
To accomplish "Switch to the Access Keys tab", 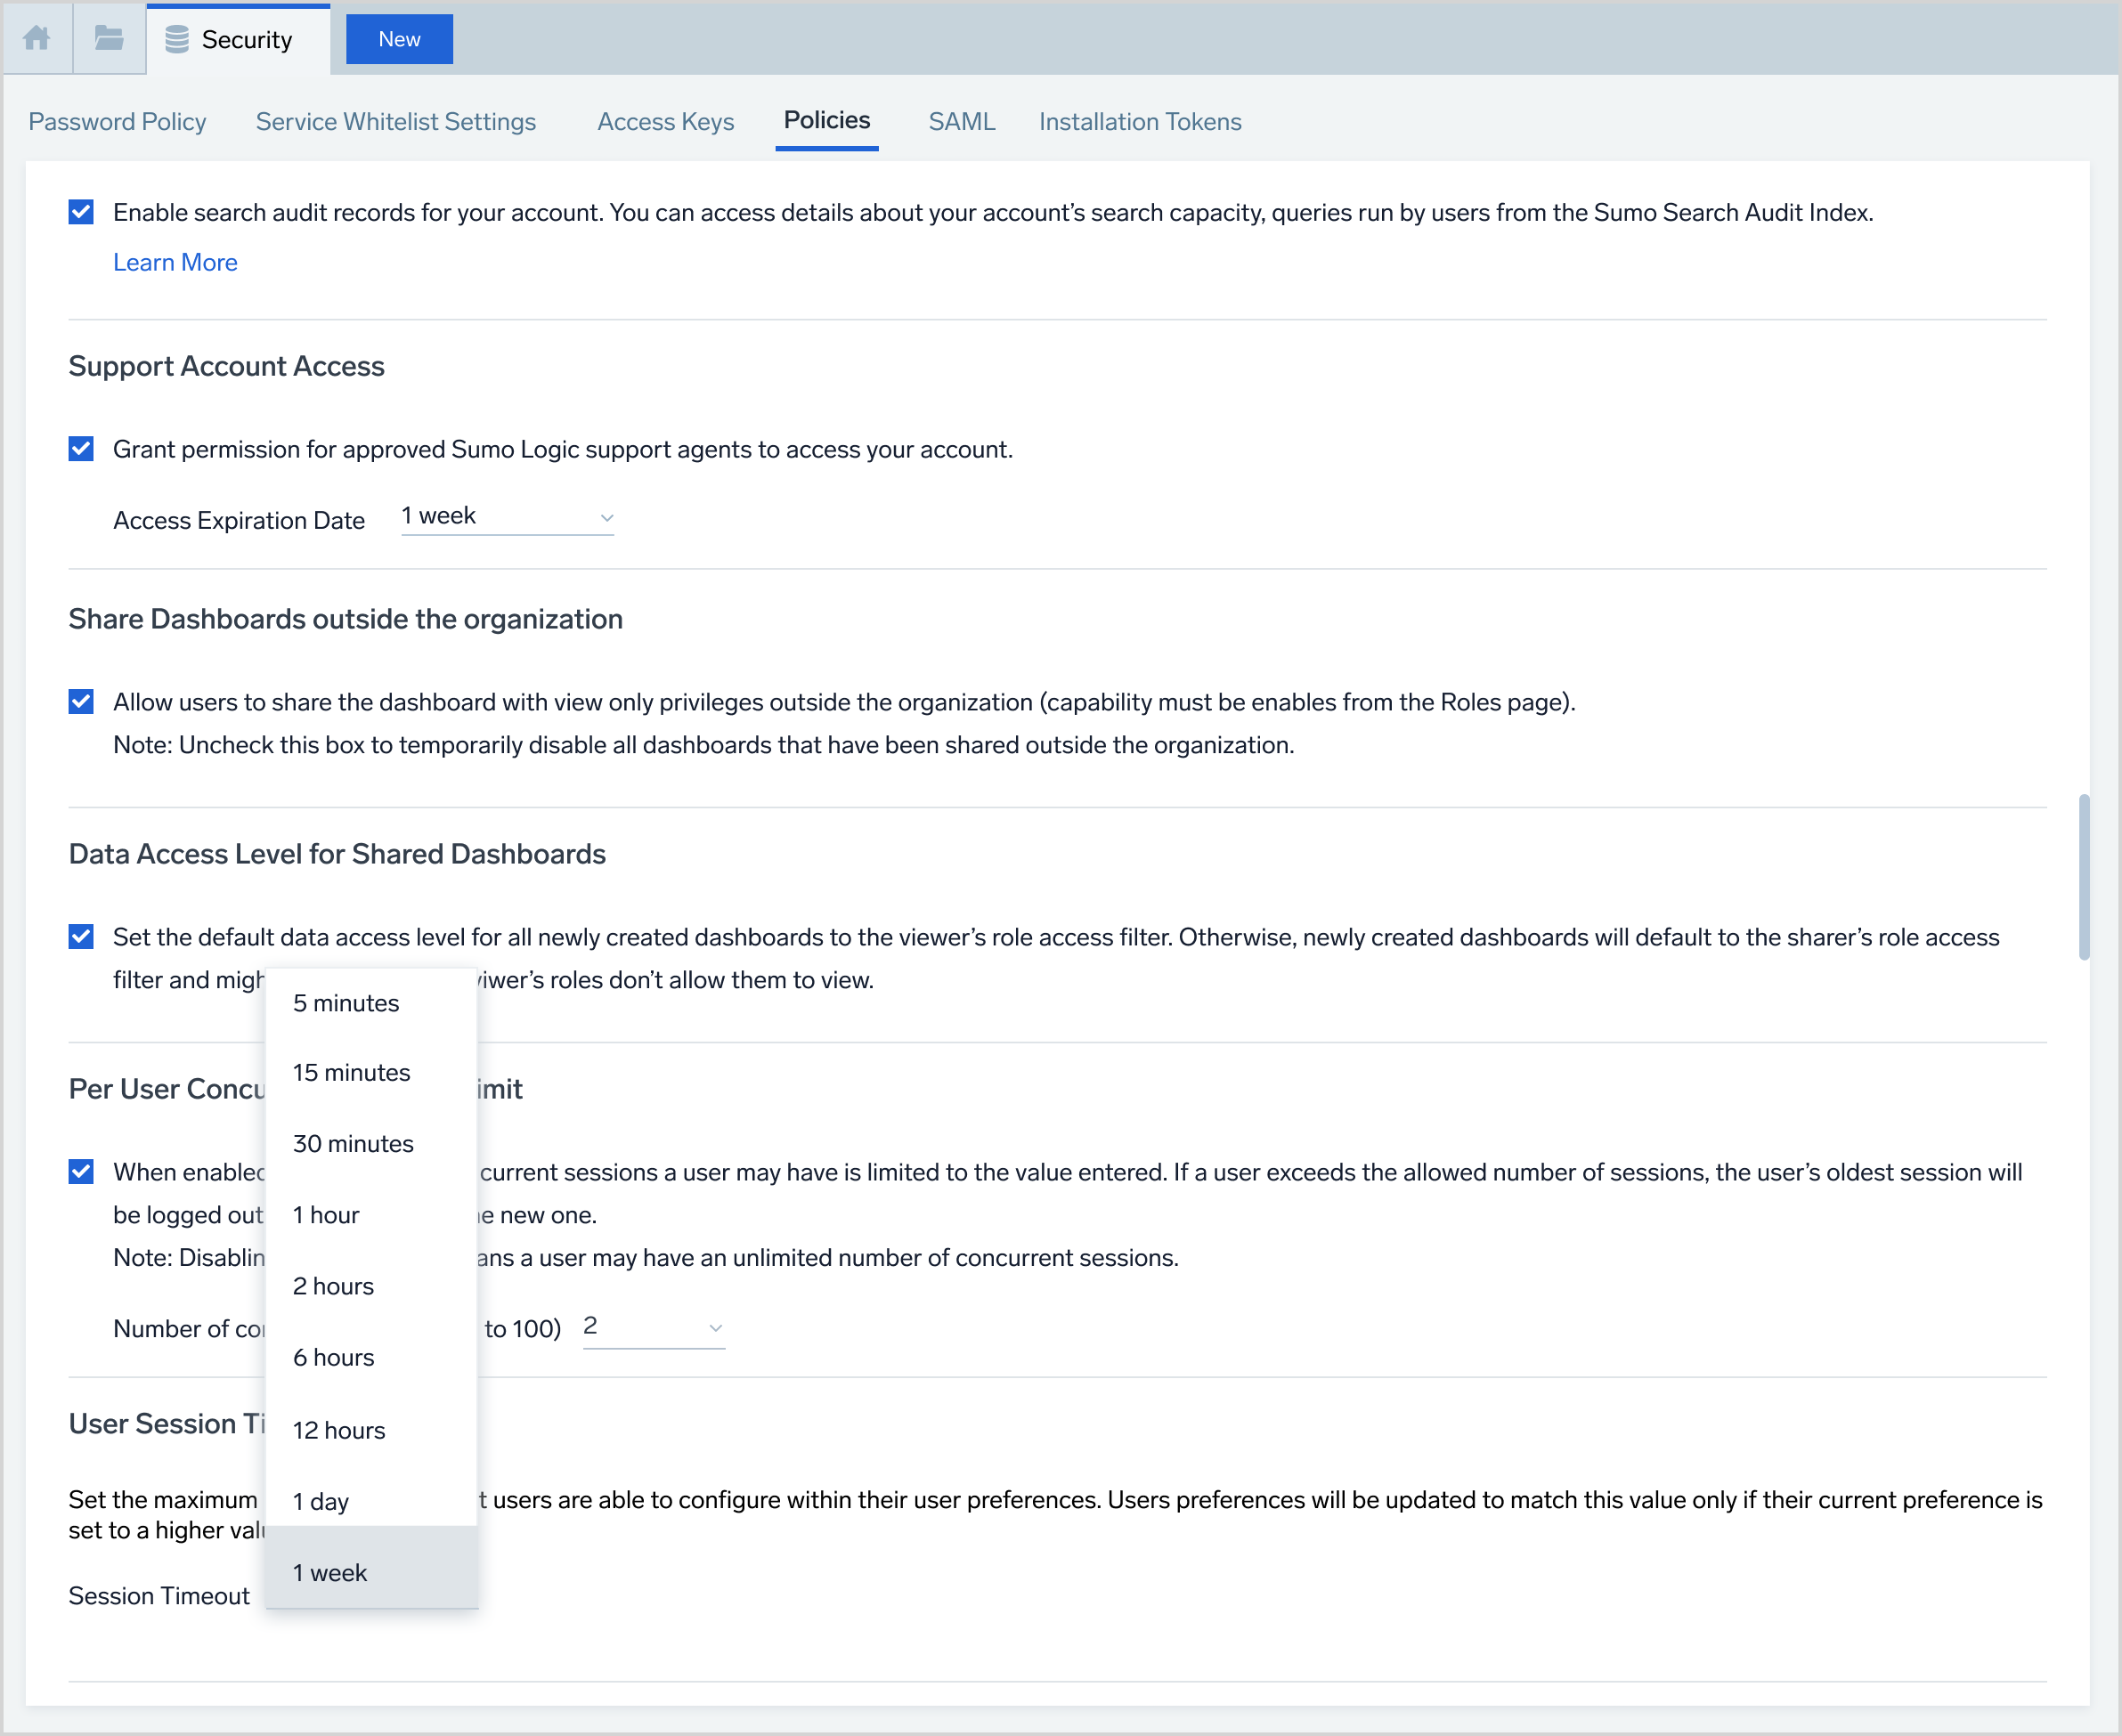I will coord(665,121).
